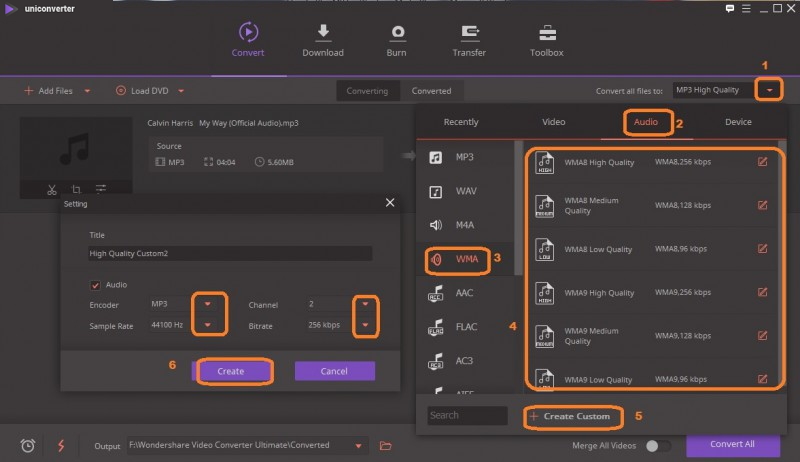Open the Burn section
The width and height of the screenshot is (800, 462).
click(396, 40)
